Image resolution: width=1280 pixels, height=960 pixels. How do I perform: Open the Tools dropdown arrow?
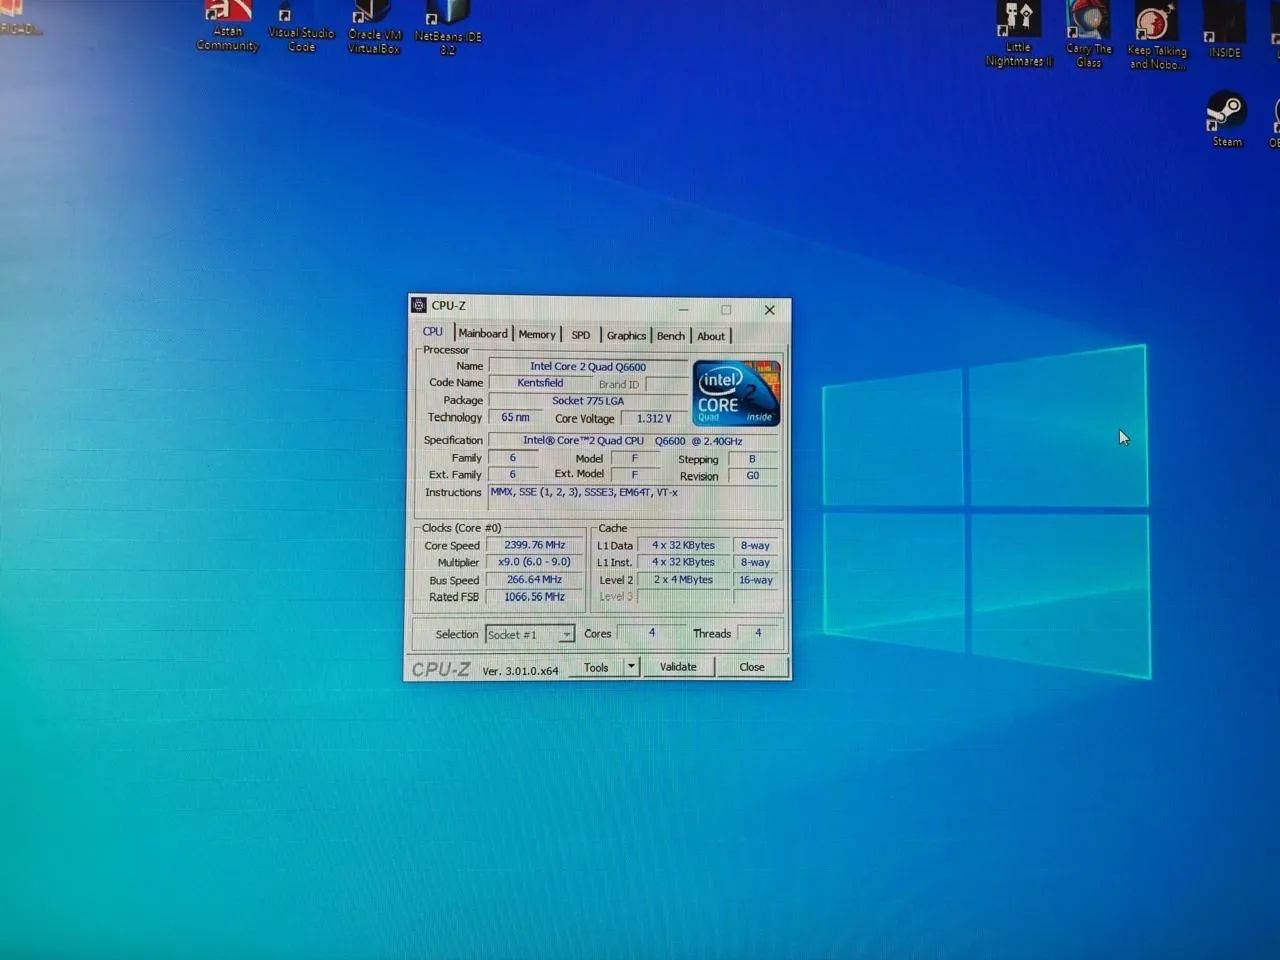coord(631,667)
